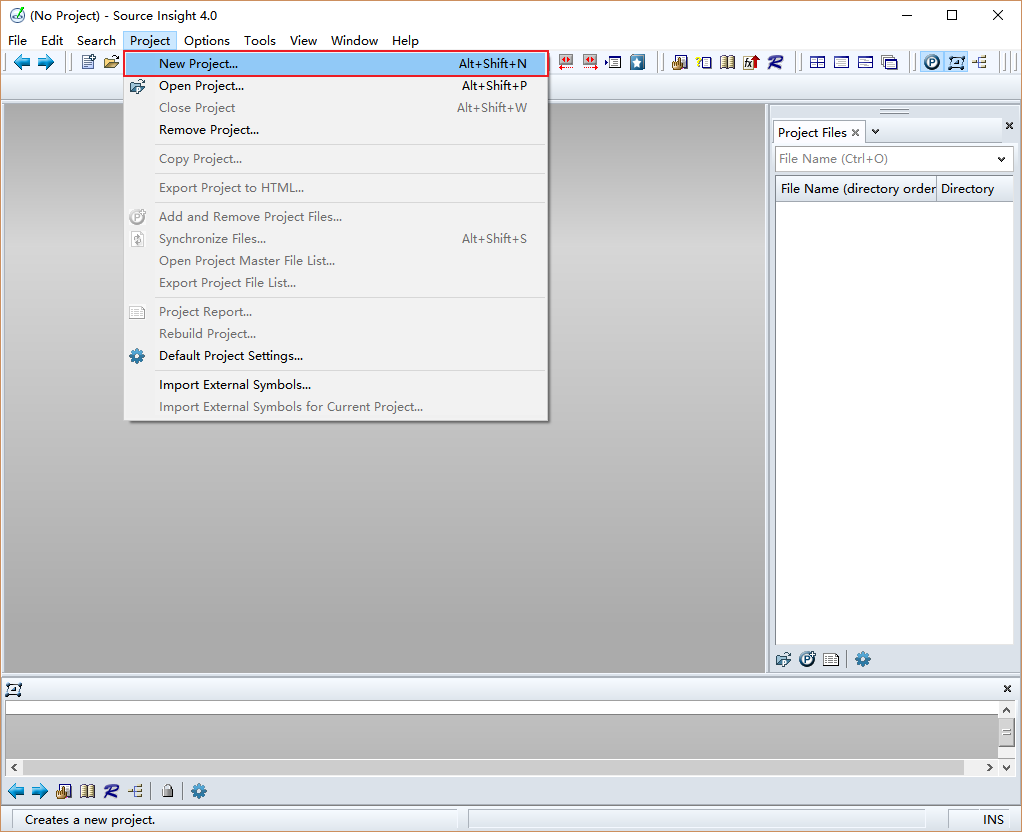Open the File Name combo box dropdown arrow
1022x832 pixels.
pyautogui.click(x=1002, y=159)
